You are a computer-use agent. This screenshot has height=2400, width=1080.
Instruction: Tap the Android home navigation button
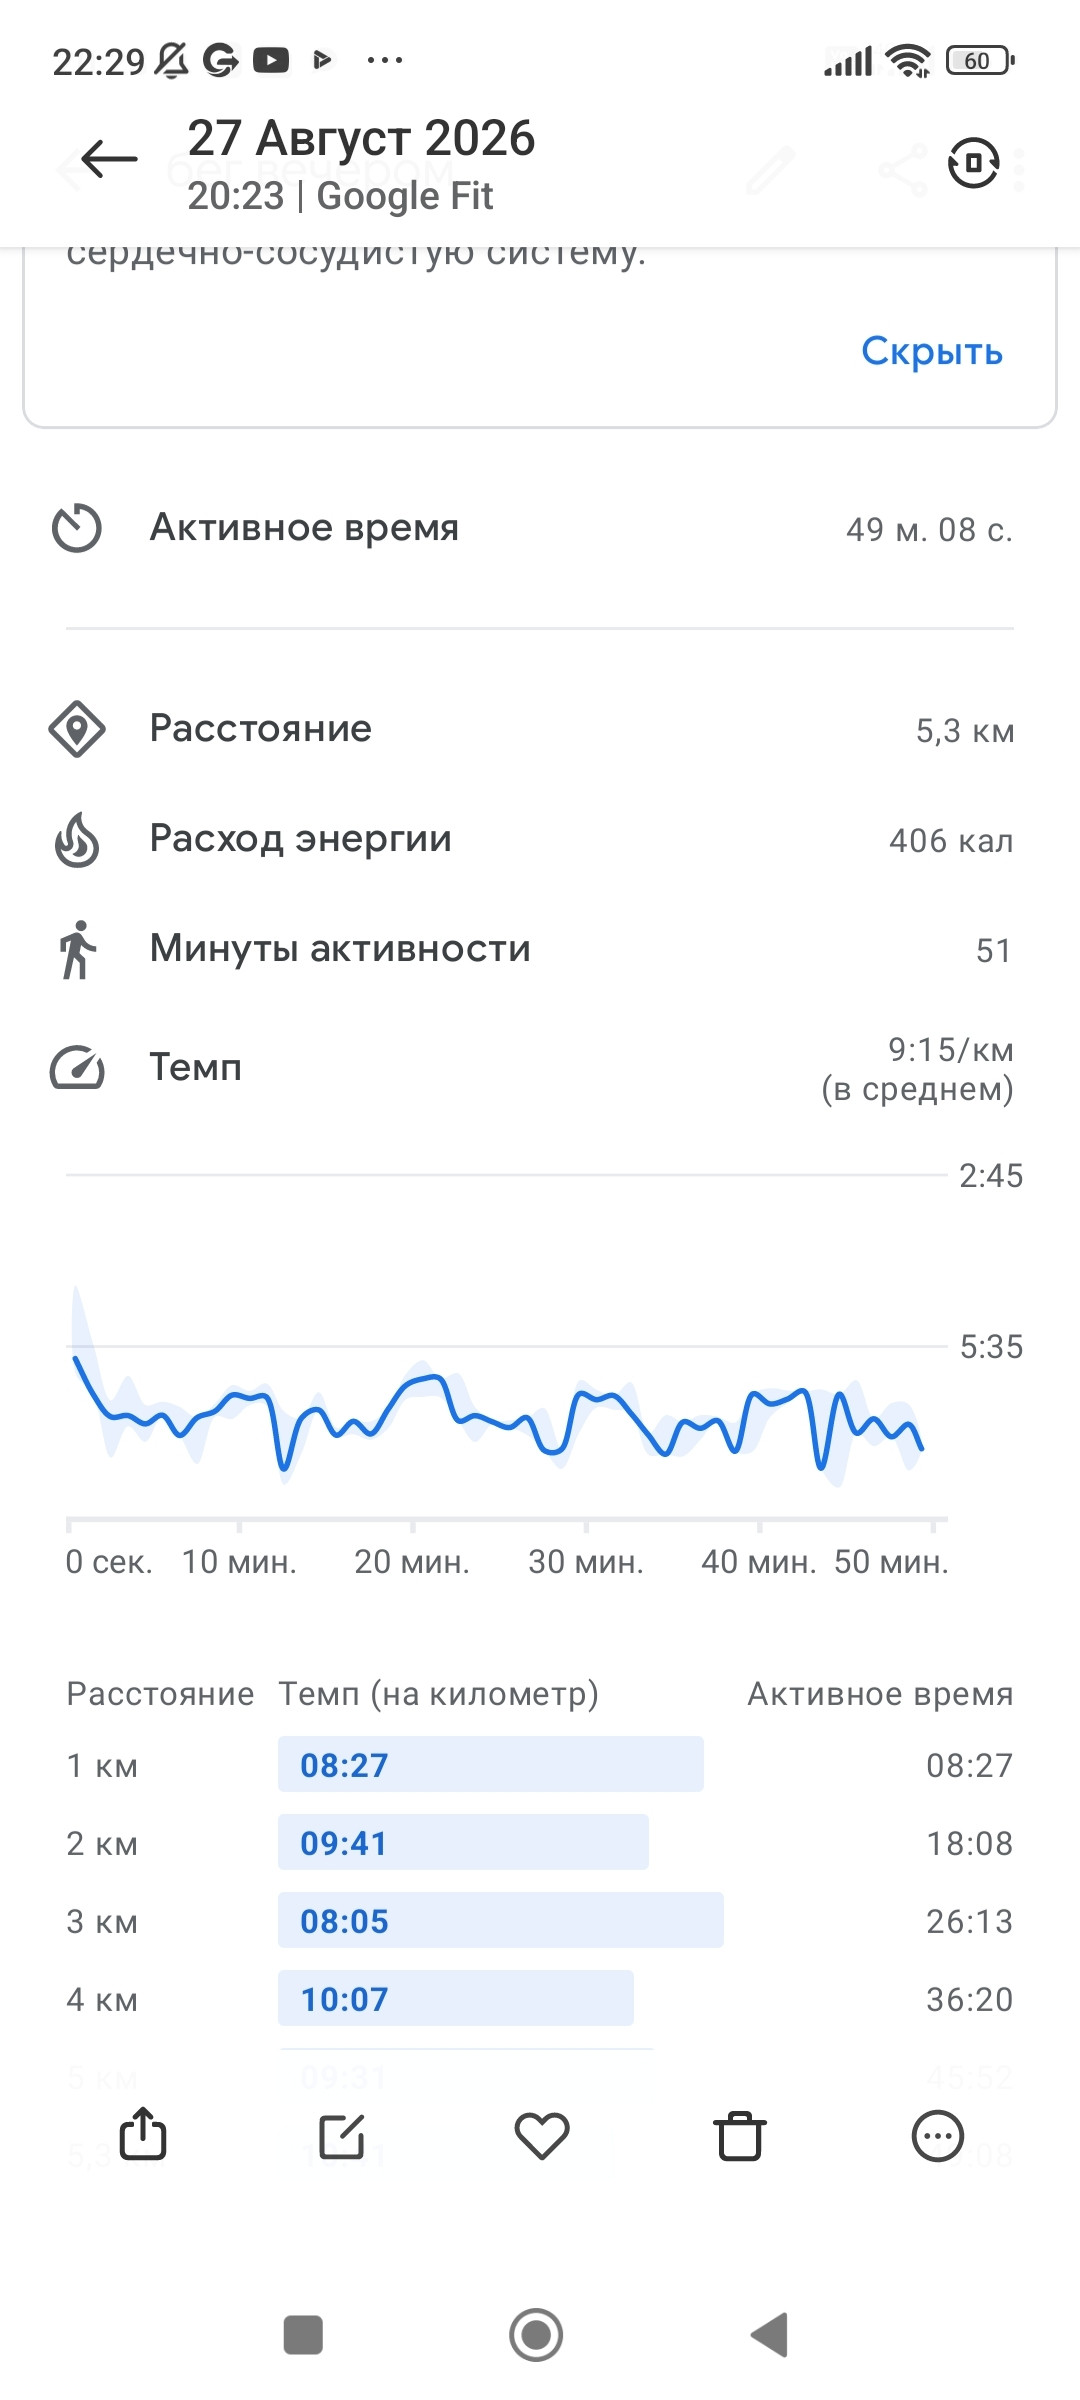(x=536, y=2335)
